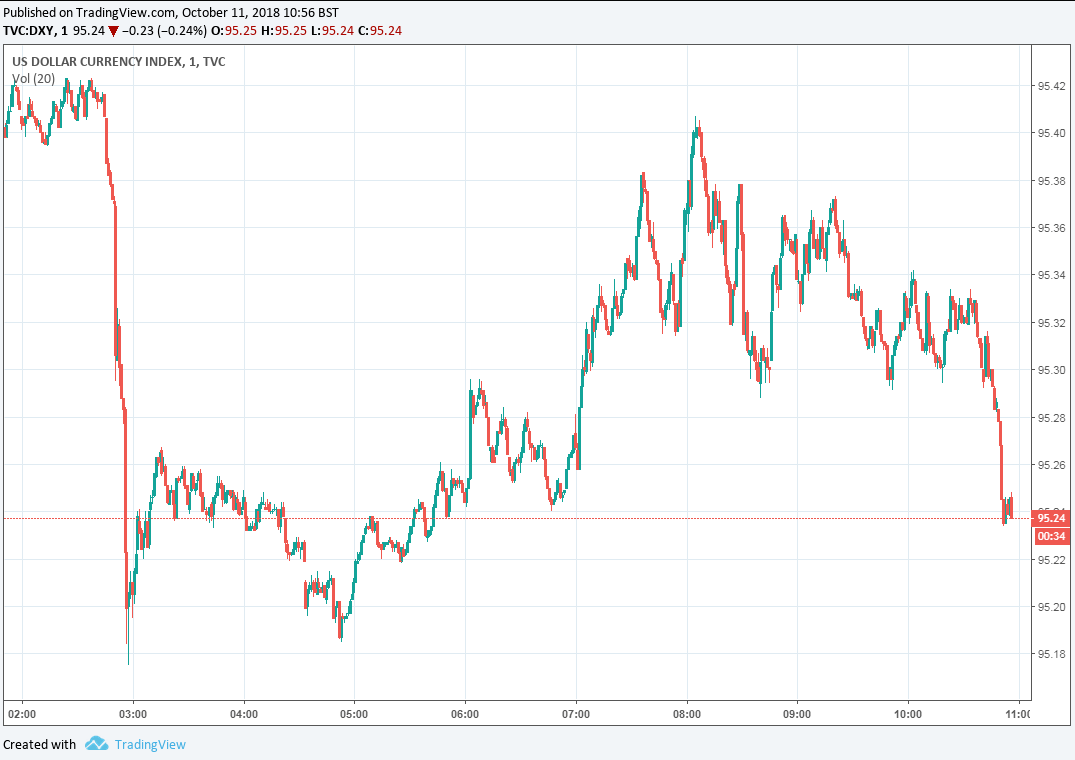Click the 11:00 time axis label
The image size is (1075, 760).
tap(1018, 714)
